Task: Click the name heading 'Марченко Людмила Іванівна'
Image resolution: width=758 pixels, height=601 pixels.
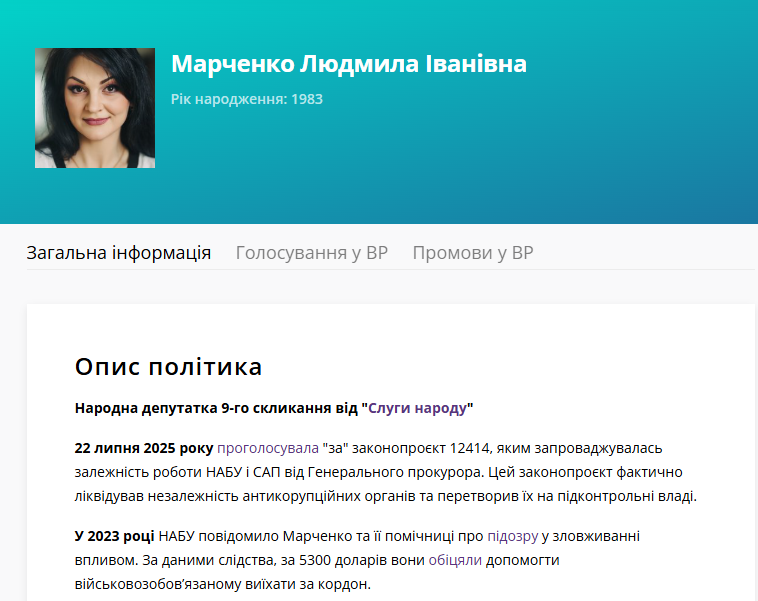Action: [348, 64]
